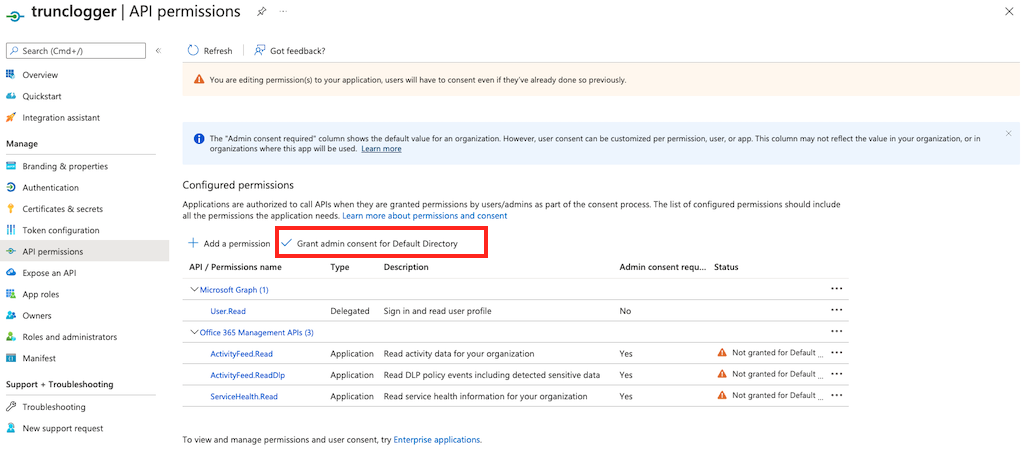Close the API permissions blade
This screenshot has width=1024, height=470.
click(1010, 12)
